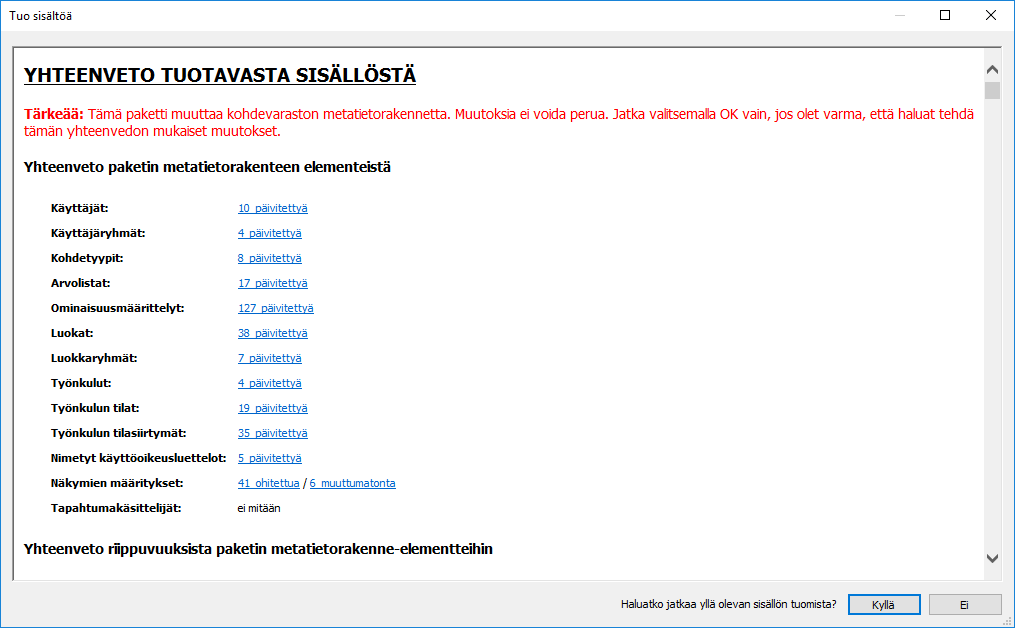The height and width of the screenshot is (628, 1015).
Task: Click the '8 päivitettyä' link for Kohdetyypit
Action: pyautogui.click(x=269, y=258)
